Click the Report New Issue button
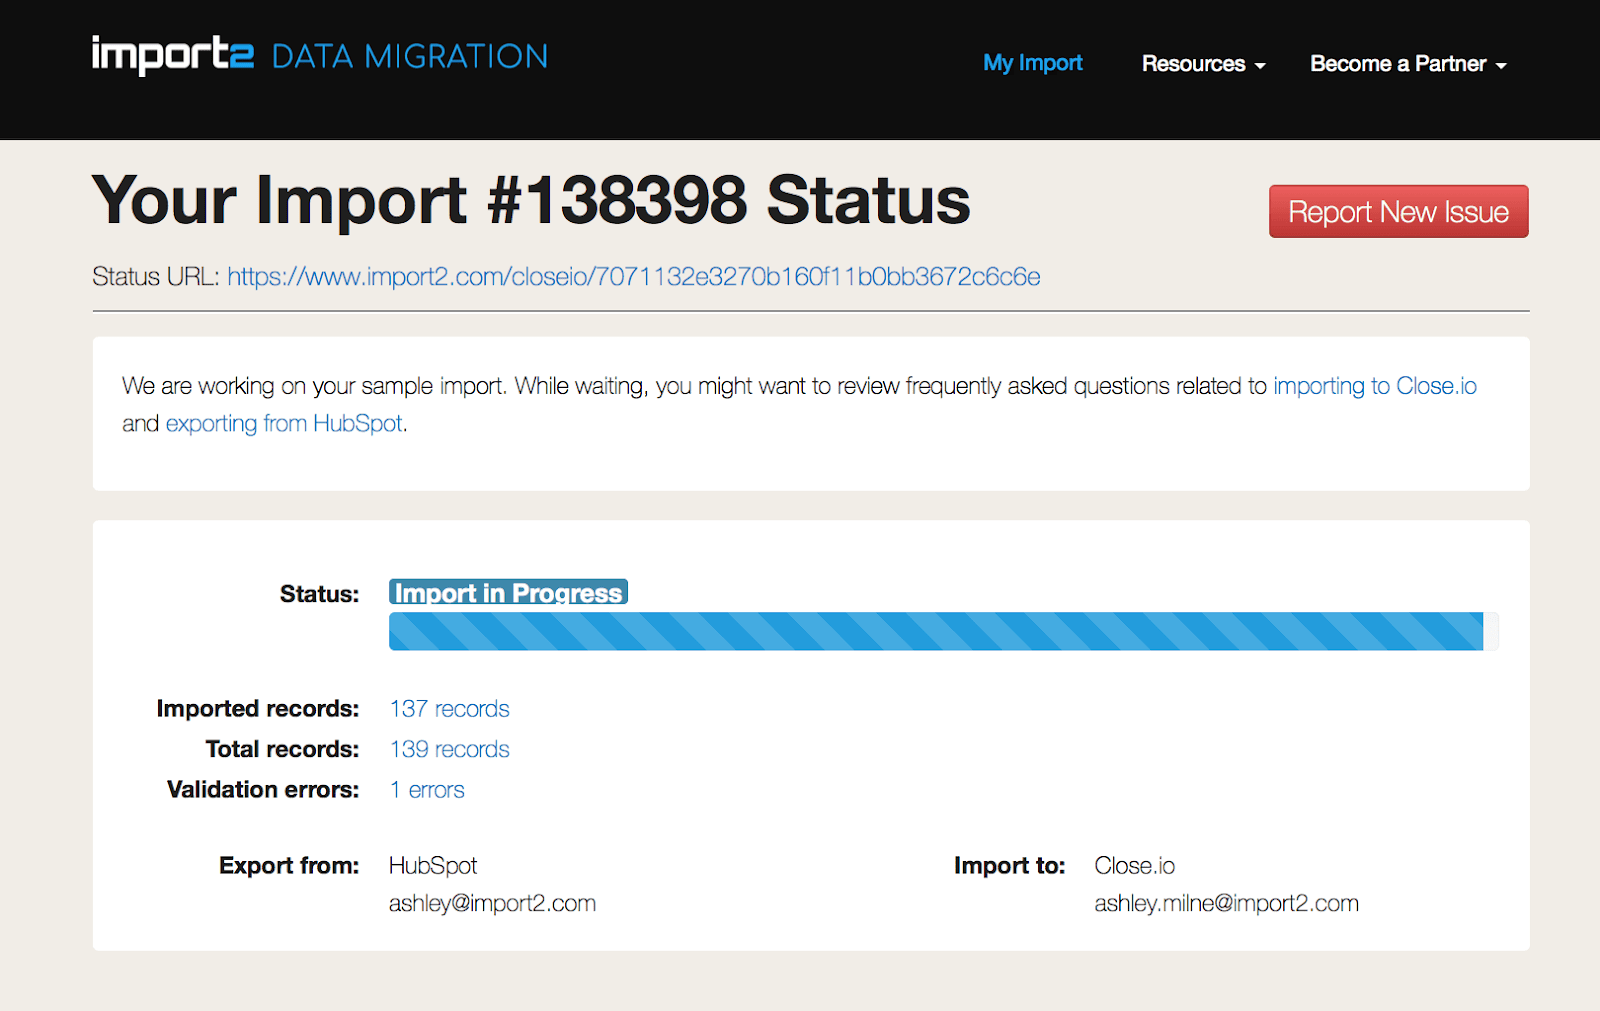This screenshot has height=1011, width=1600. [1398, 211]
